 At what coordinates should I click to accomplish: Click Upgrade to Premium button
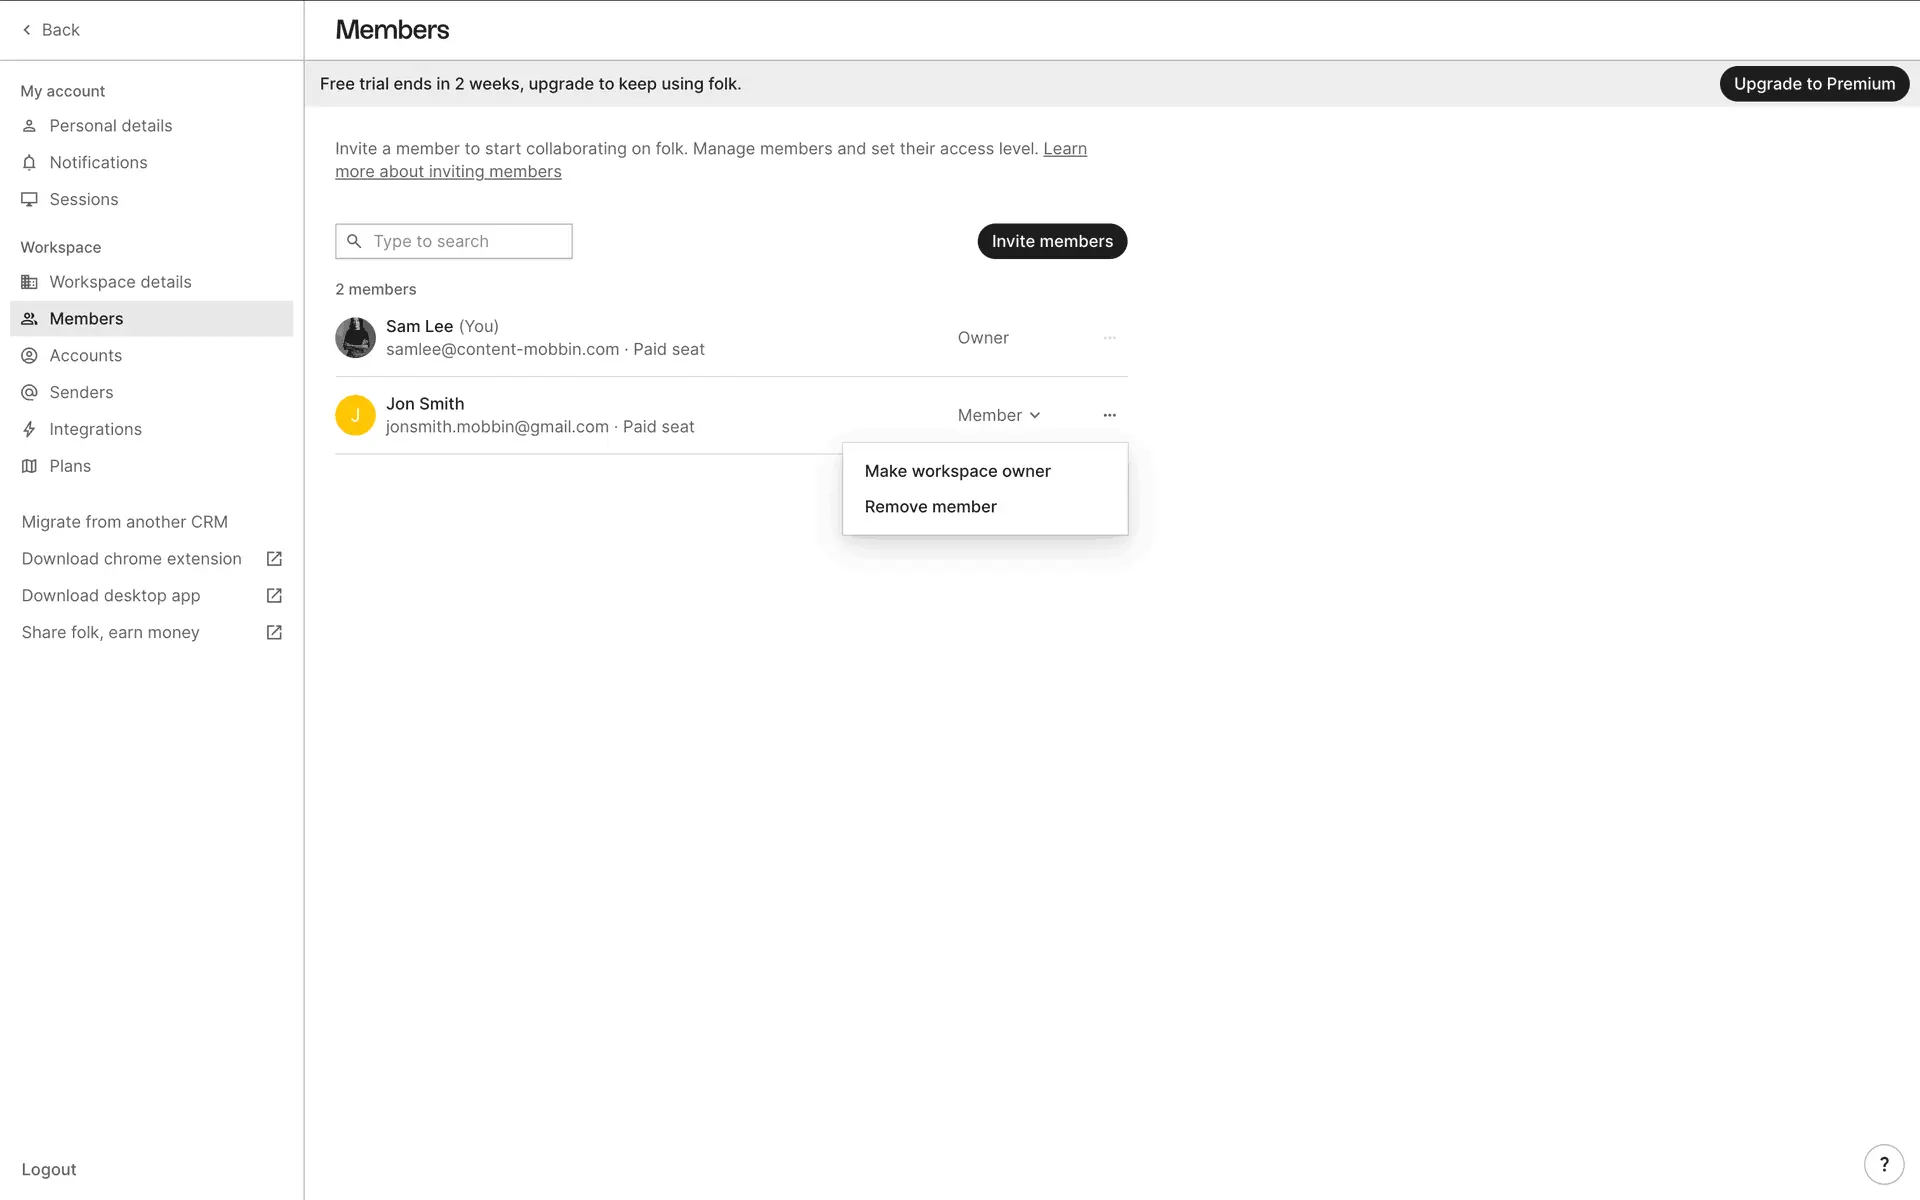[x=1813, y=84]
